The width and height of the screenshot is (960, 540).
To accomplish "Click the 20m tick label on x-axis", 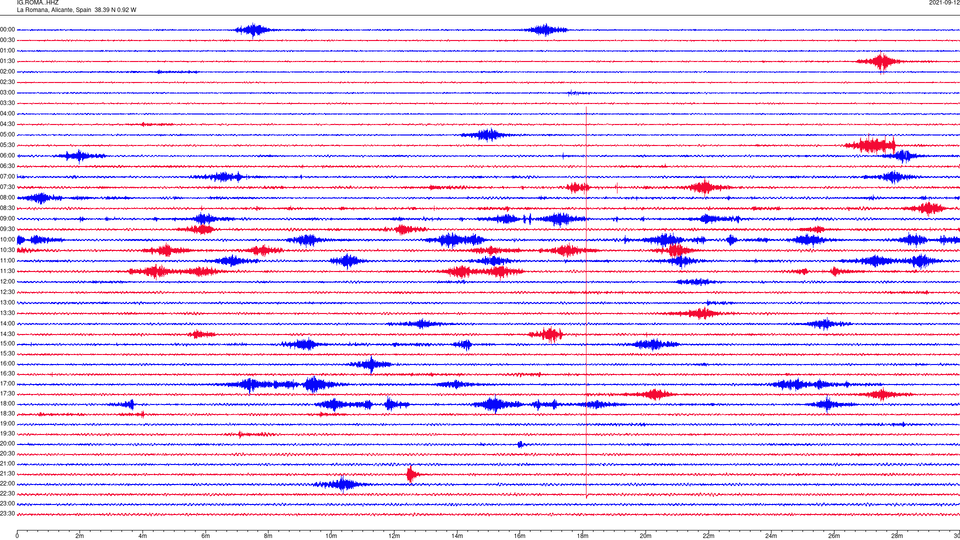I will 645,536.
